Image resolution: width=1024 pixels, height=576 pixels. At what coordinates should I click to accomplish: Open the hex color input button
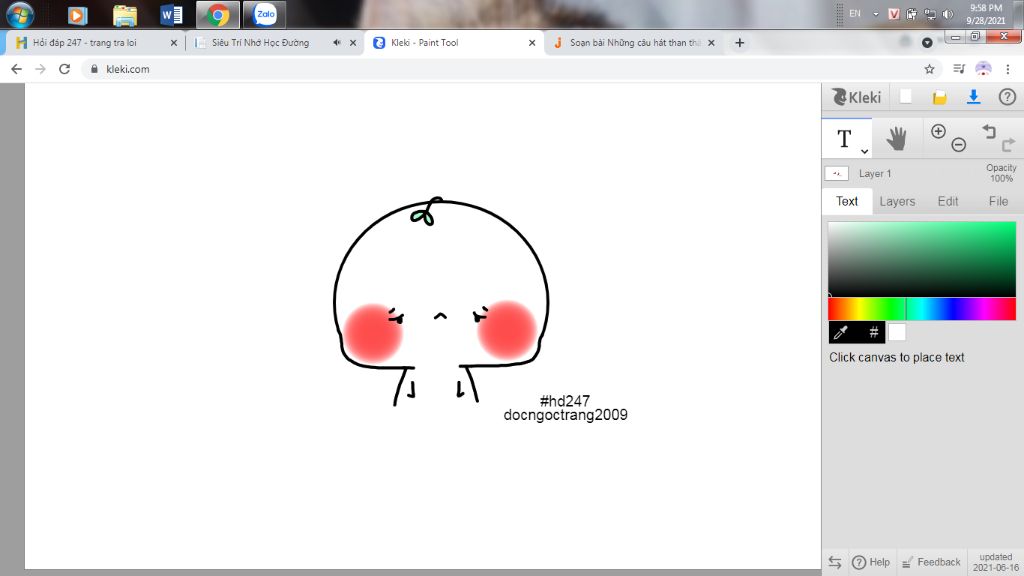(x=873, y=332)
